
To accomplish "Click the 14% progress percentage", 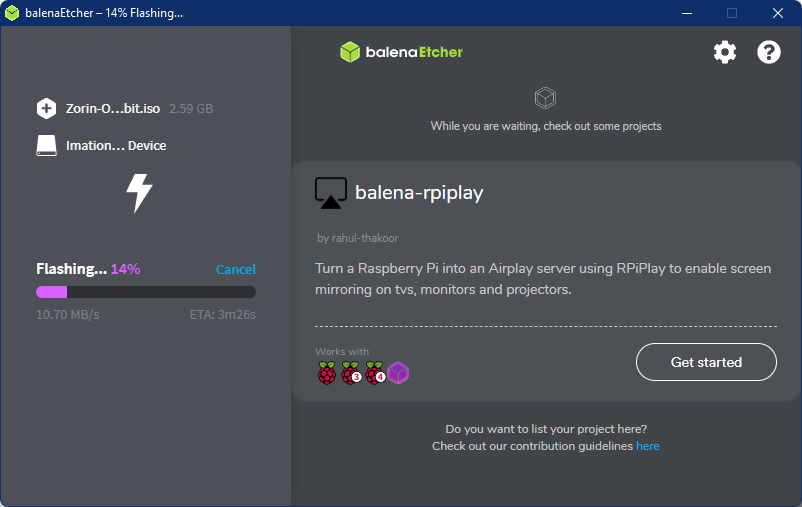I will 125,269.
